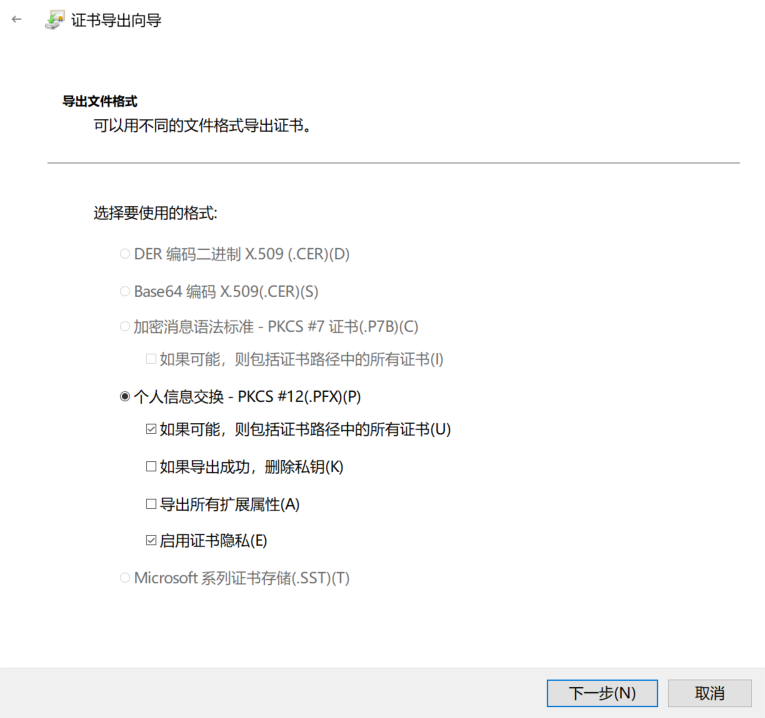The width and height of the screenshot is (765, 718).
Task: Click the horizontal separator line below the description
Action: (x=393, y=163)
